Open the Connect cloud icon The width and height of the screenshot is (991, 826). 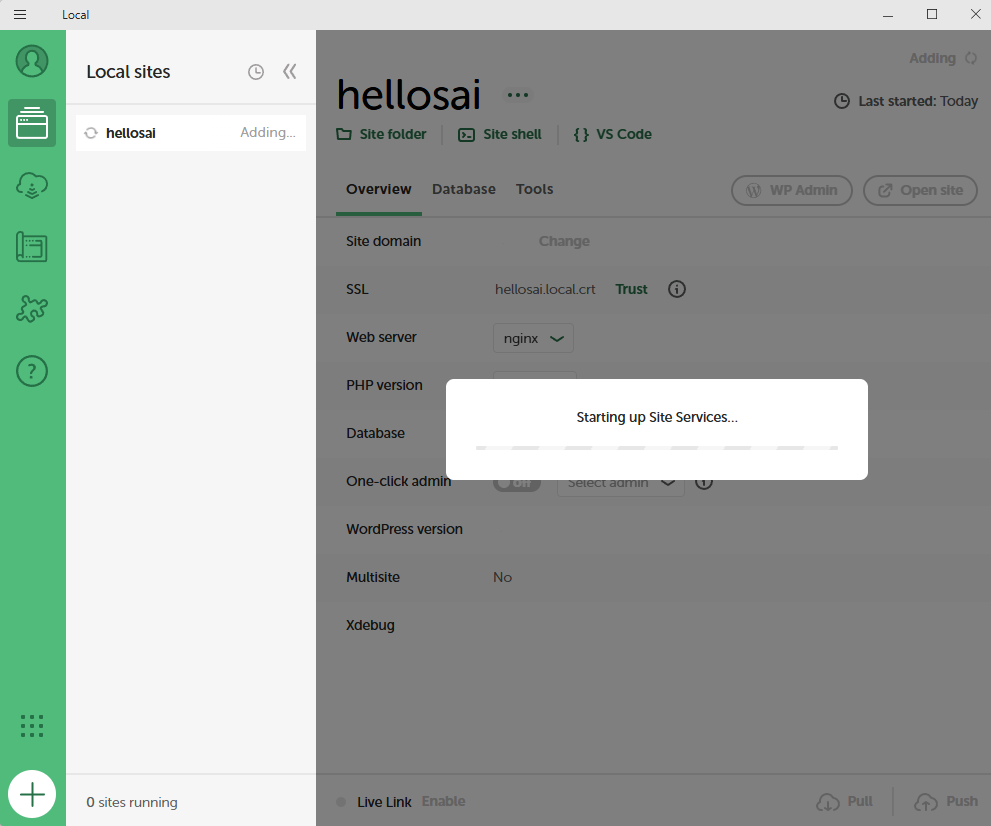click(x=32, y=185)
